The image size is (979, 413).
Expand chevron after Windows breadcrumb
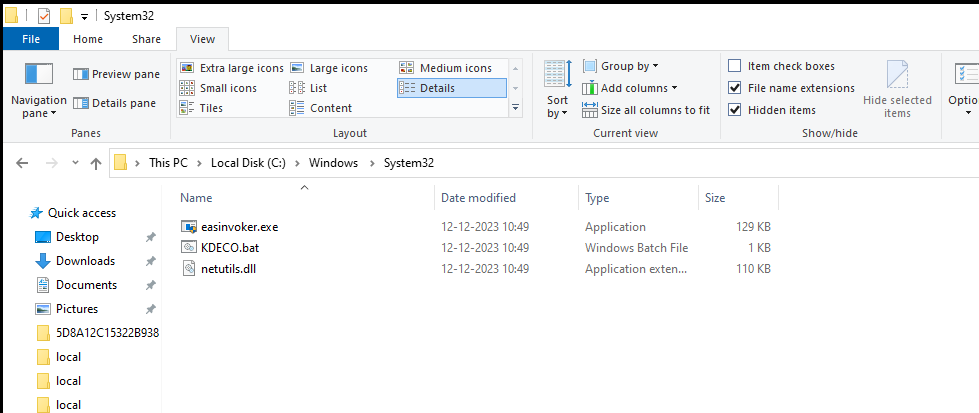pos(371,163)
